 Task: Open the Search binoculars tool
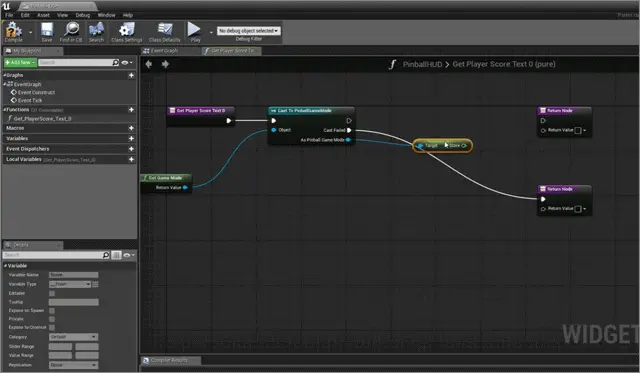click(x=96, y=32)
